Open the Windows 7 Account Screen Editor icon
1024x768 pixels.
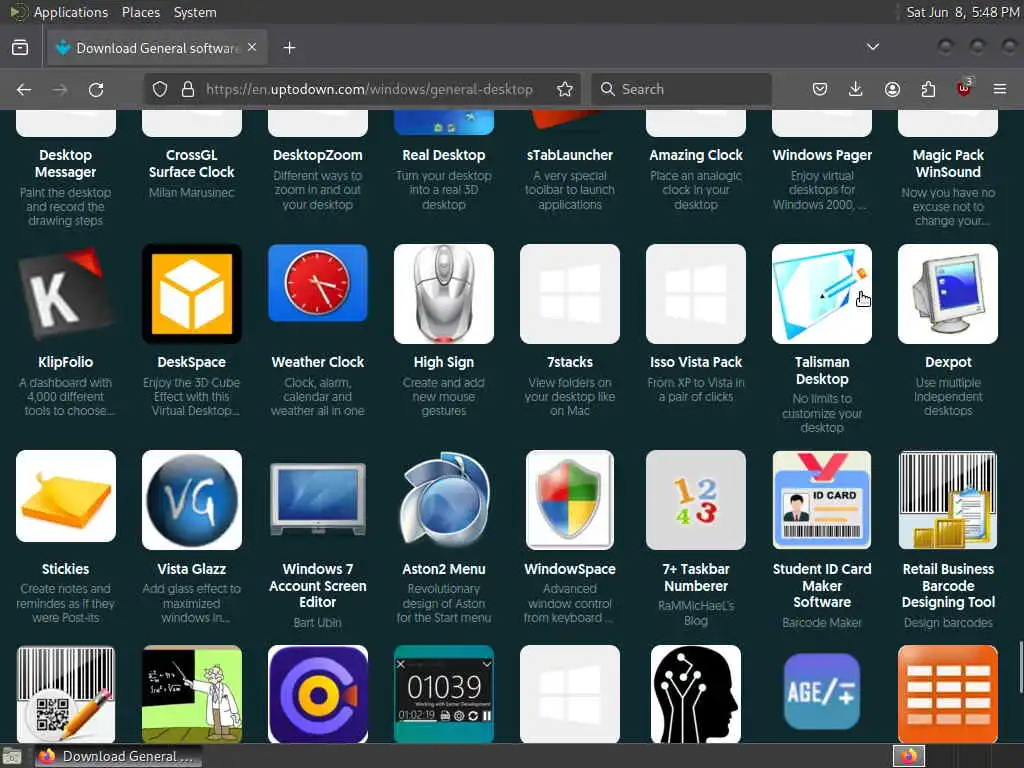[x=318, y=500]
